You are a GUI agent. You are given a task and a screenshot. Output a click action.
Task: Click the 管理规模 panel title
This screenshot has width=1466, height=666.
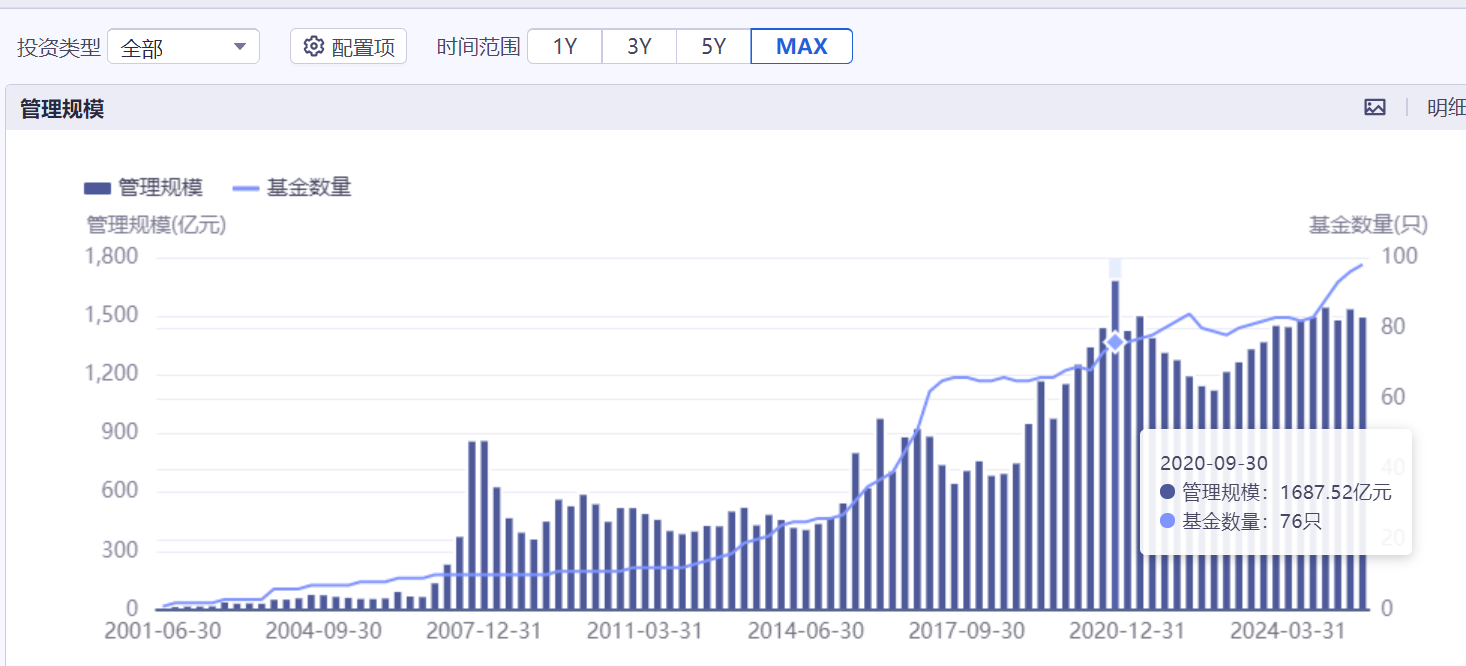click(62, 109)
